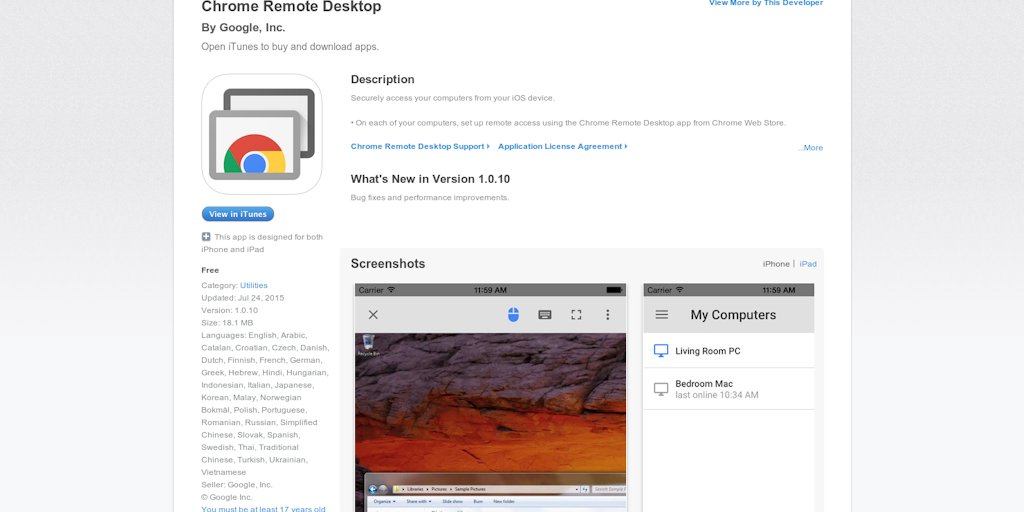Viewport: 1024px width, 512px height.
Task: Click Open iTunes to buy and download apps text
Action: pos(290,47)
